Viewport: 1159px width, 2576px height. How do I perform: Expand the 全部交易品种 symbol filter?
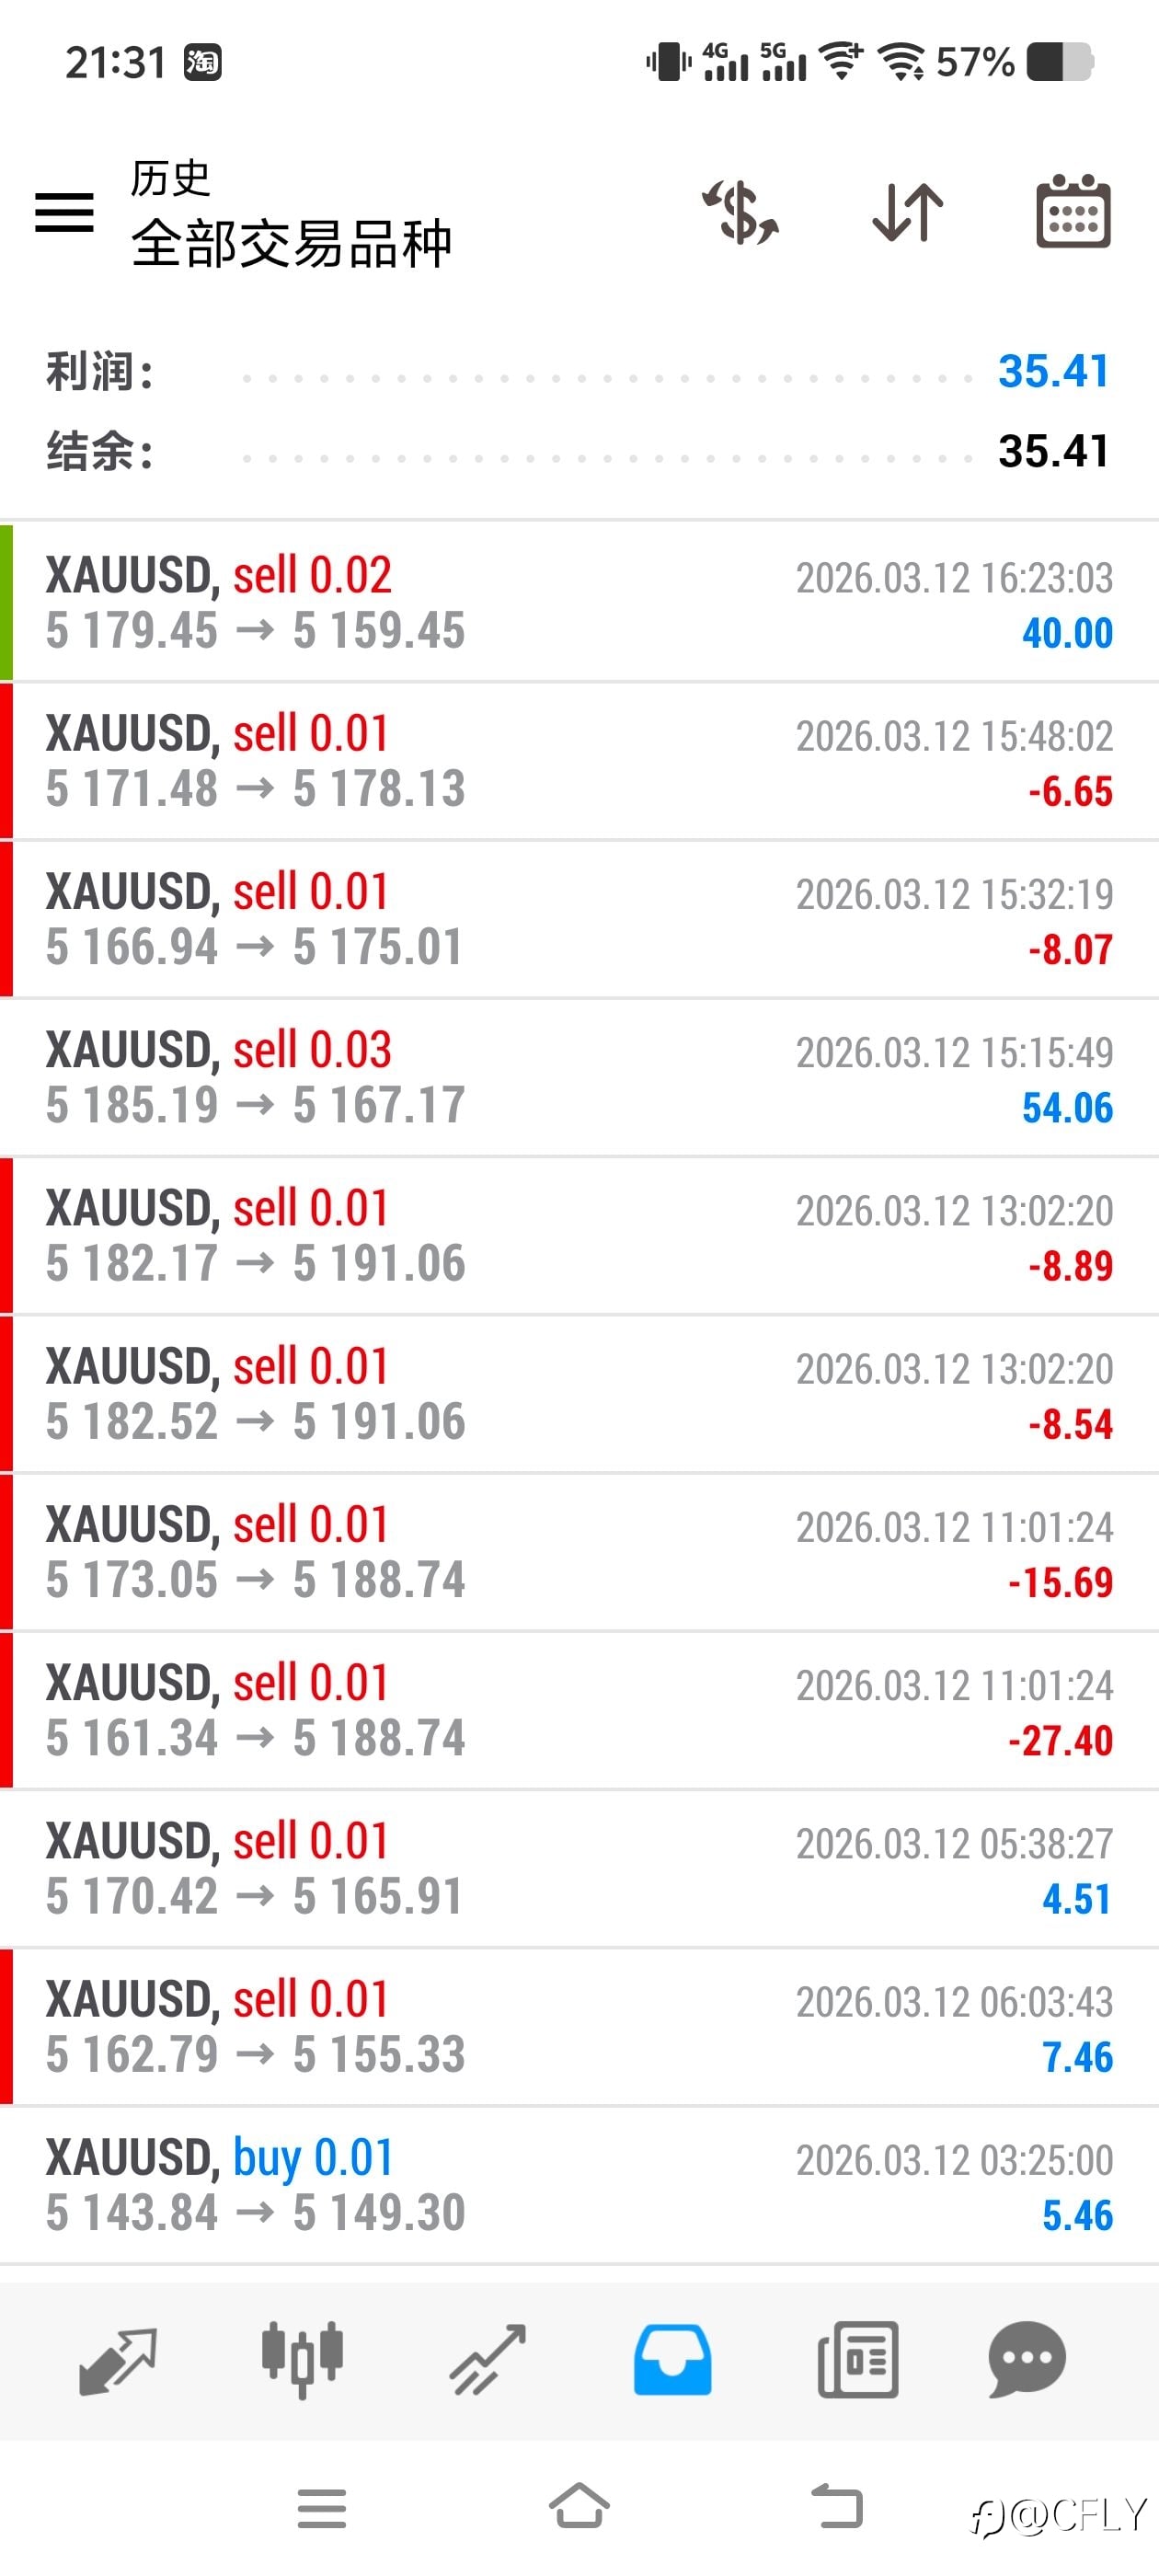(291, 243)
